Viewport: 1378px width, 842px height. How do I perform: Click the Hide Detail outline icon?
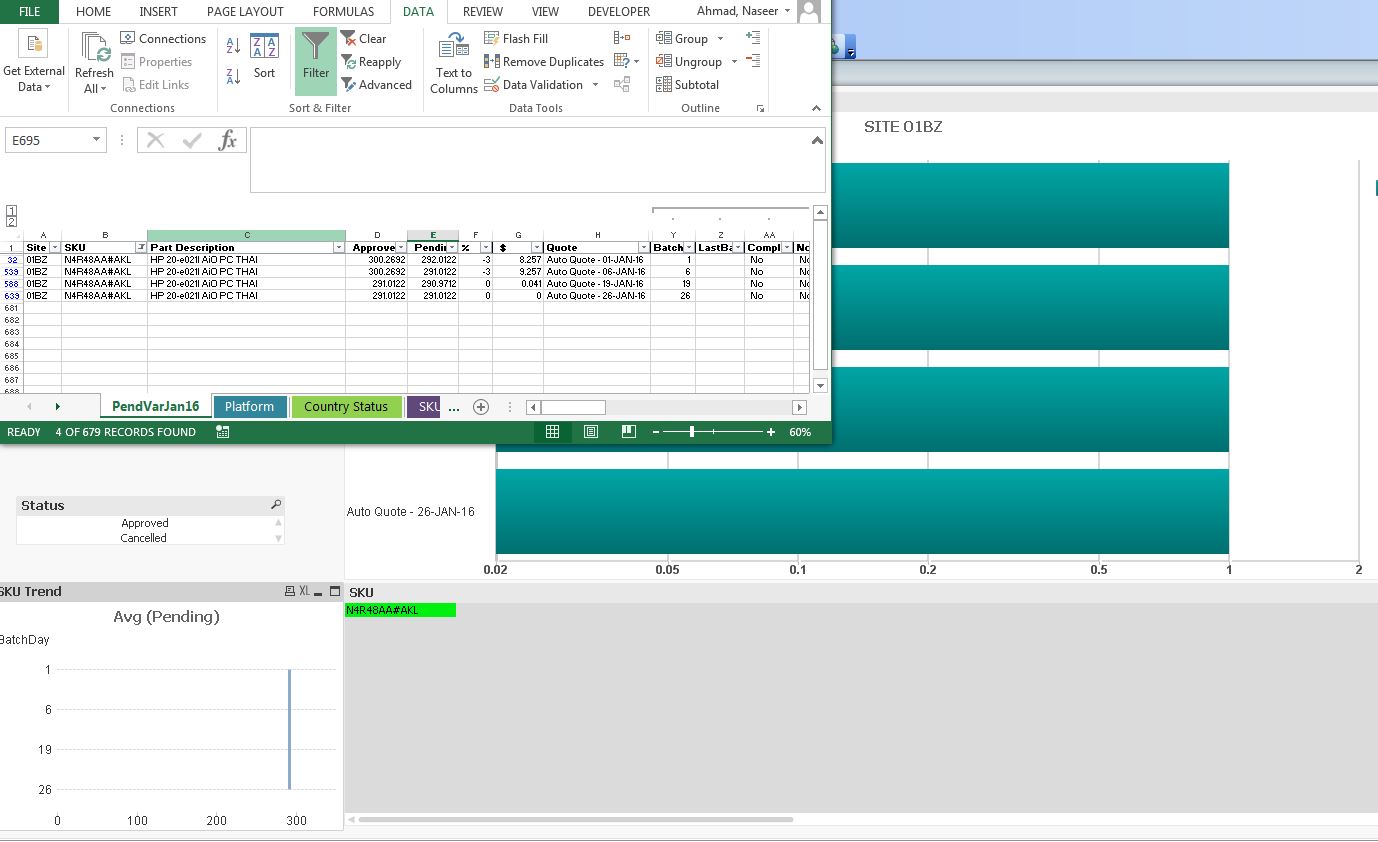click(x=753, y=61)
